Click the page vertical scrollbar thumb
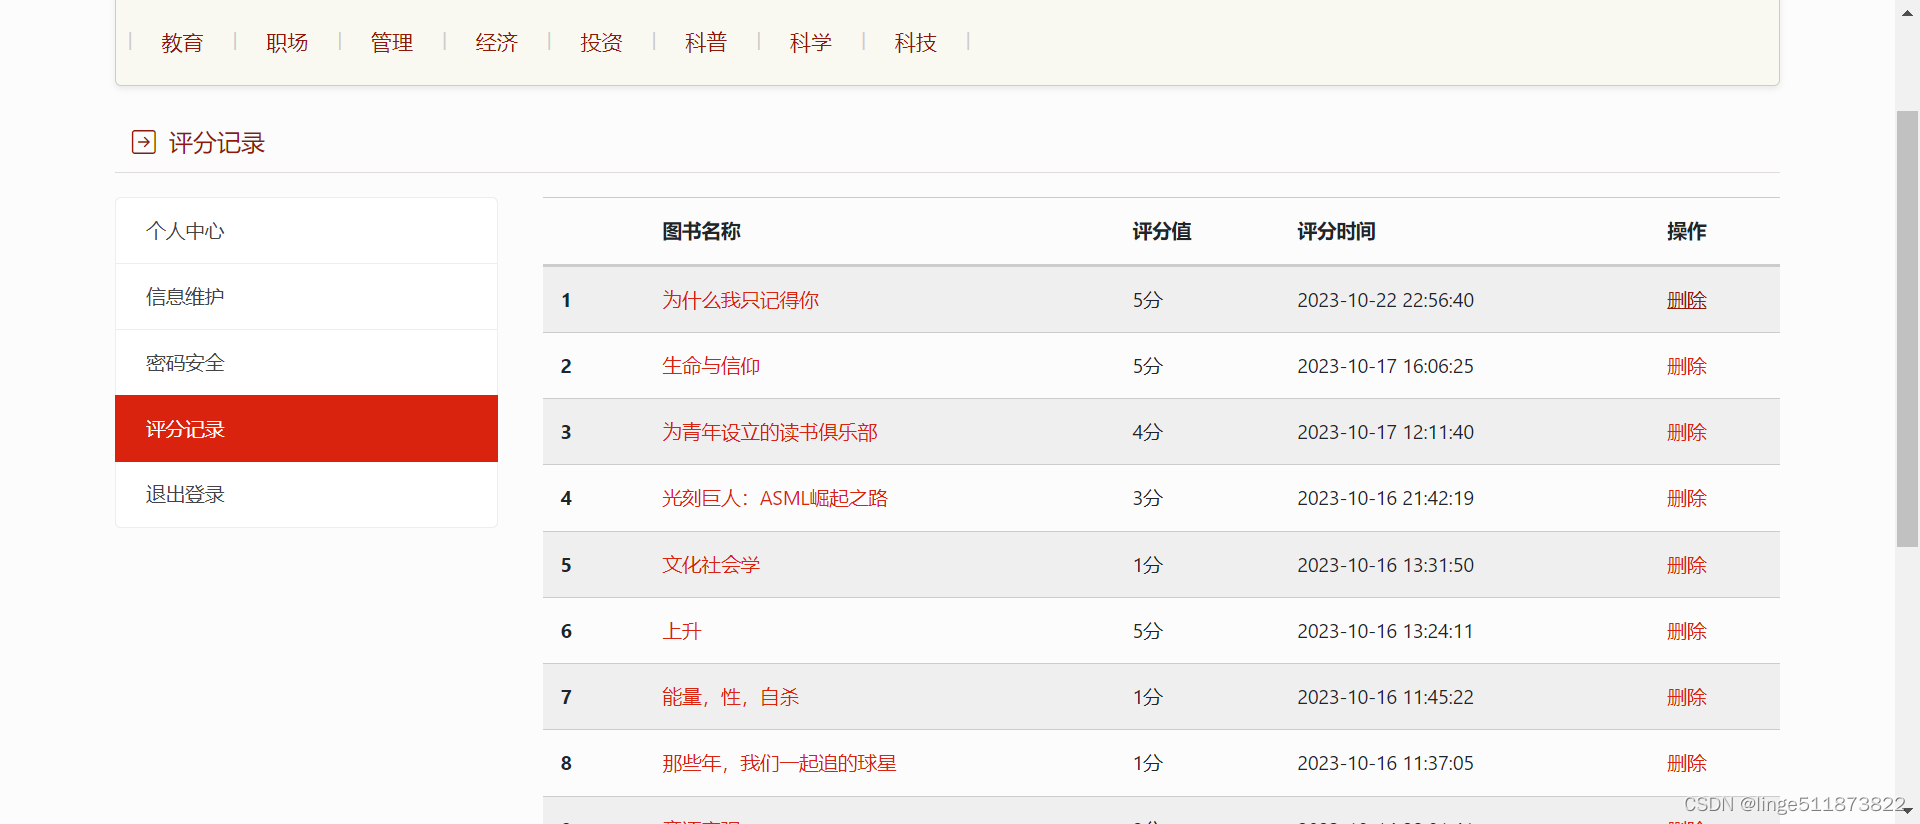The image size is (1920, 824). tap(1907, 329)
